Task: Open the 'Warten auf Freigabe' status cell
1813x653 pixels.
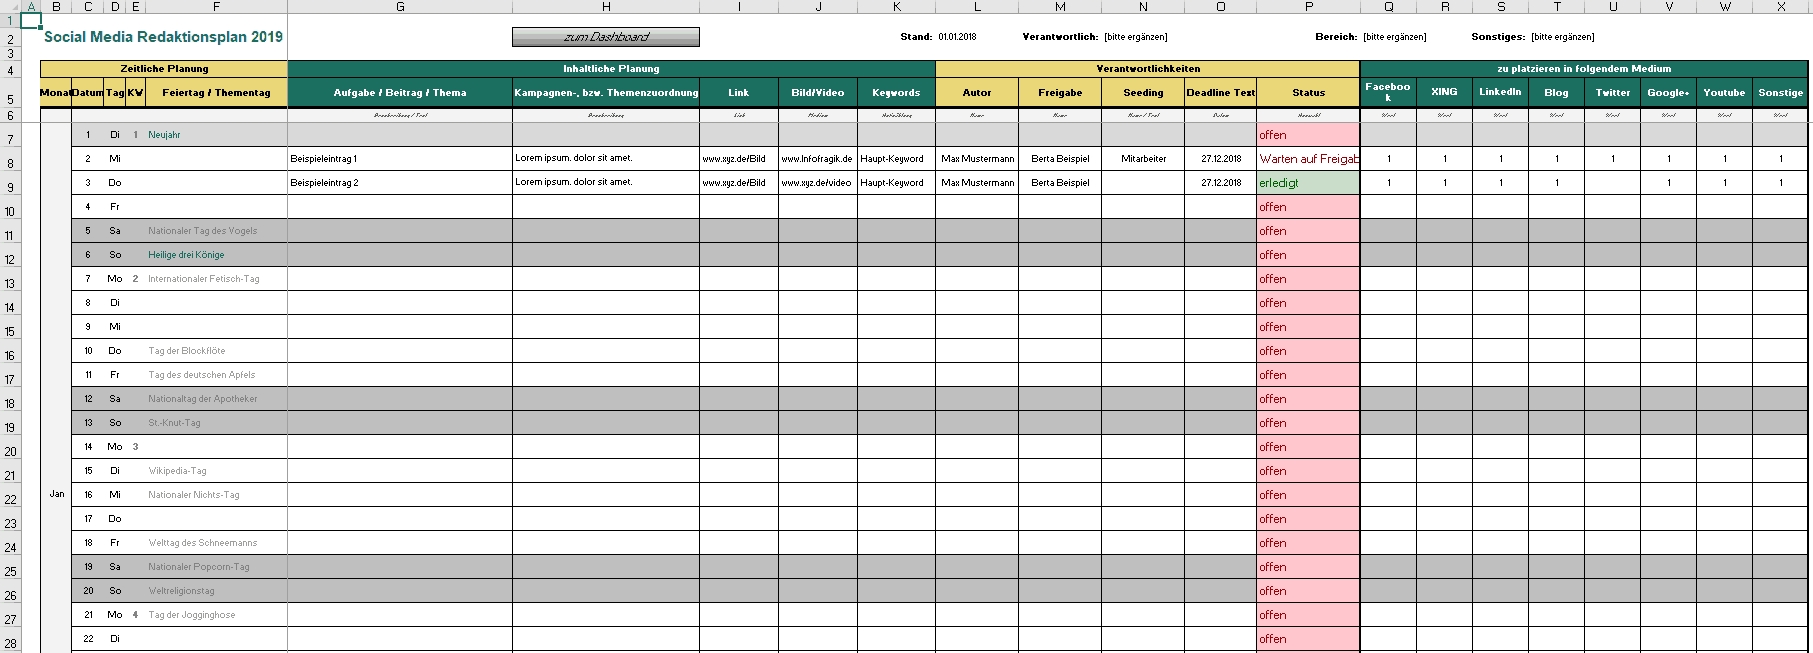Action: [1308, 159]
